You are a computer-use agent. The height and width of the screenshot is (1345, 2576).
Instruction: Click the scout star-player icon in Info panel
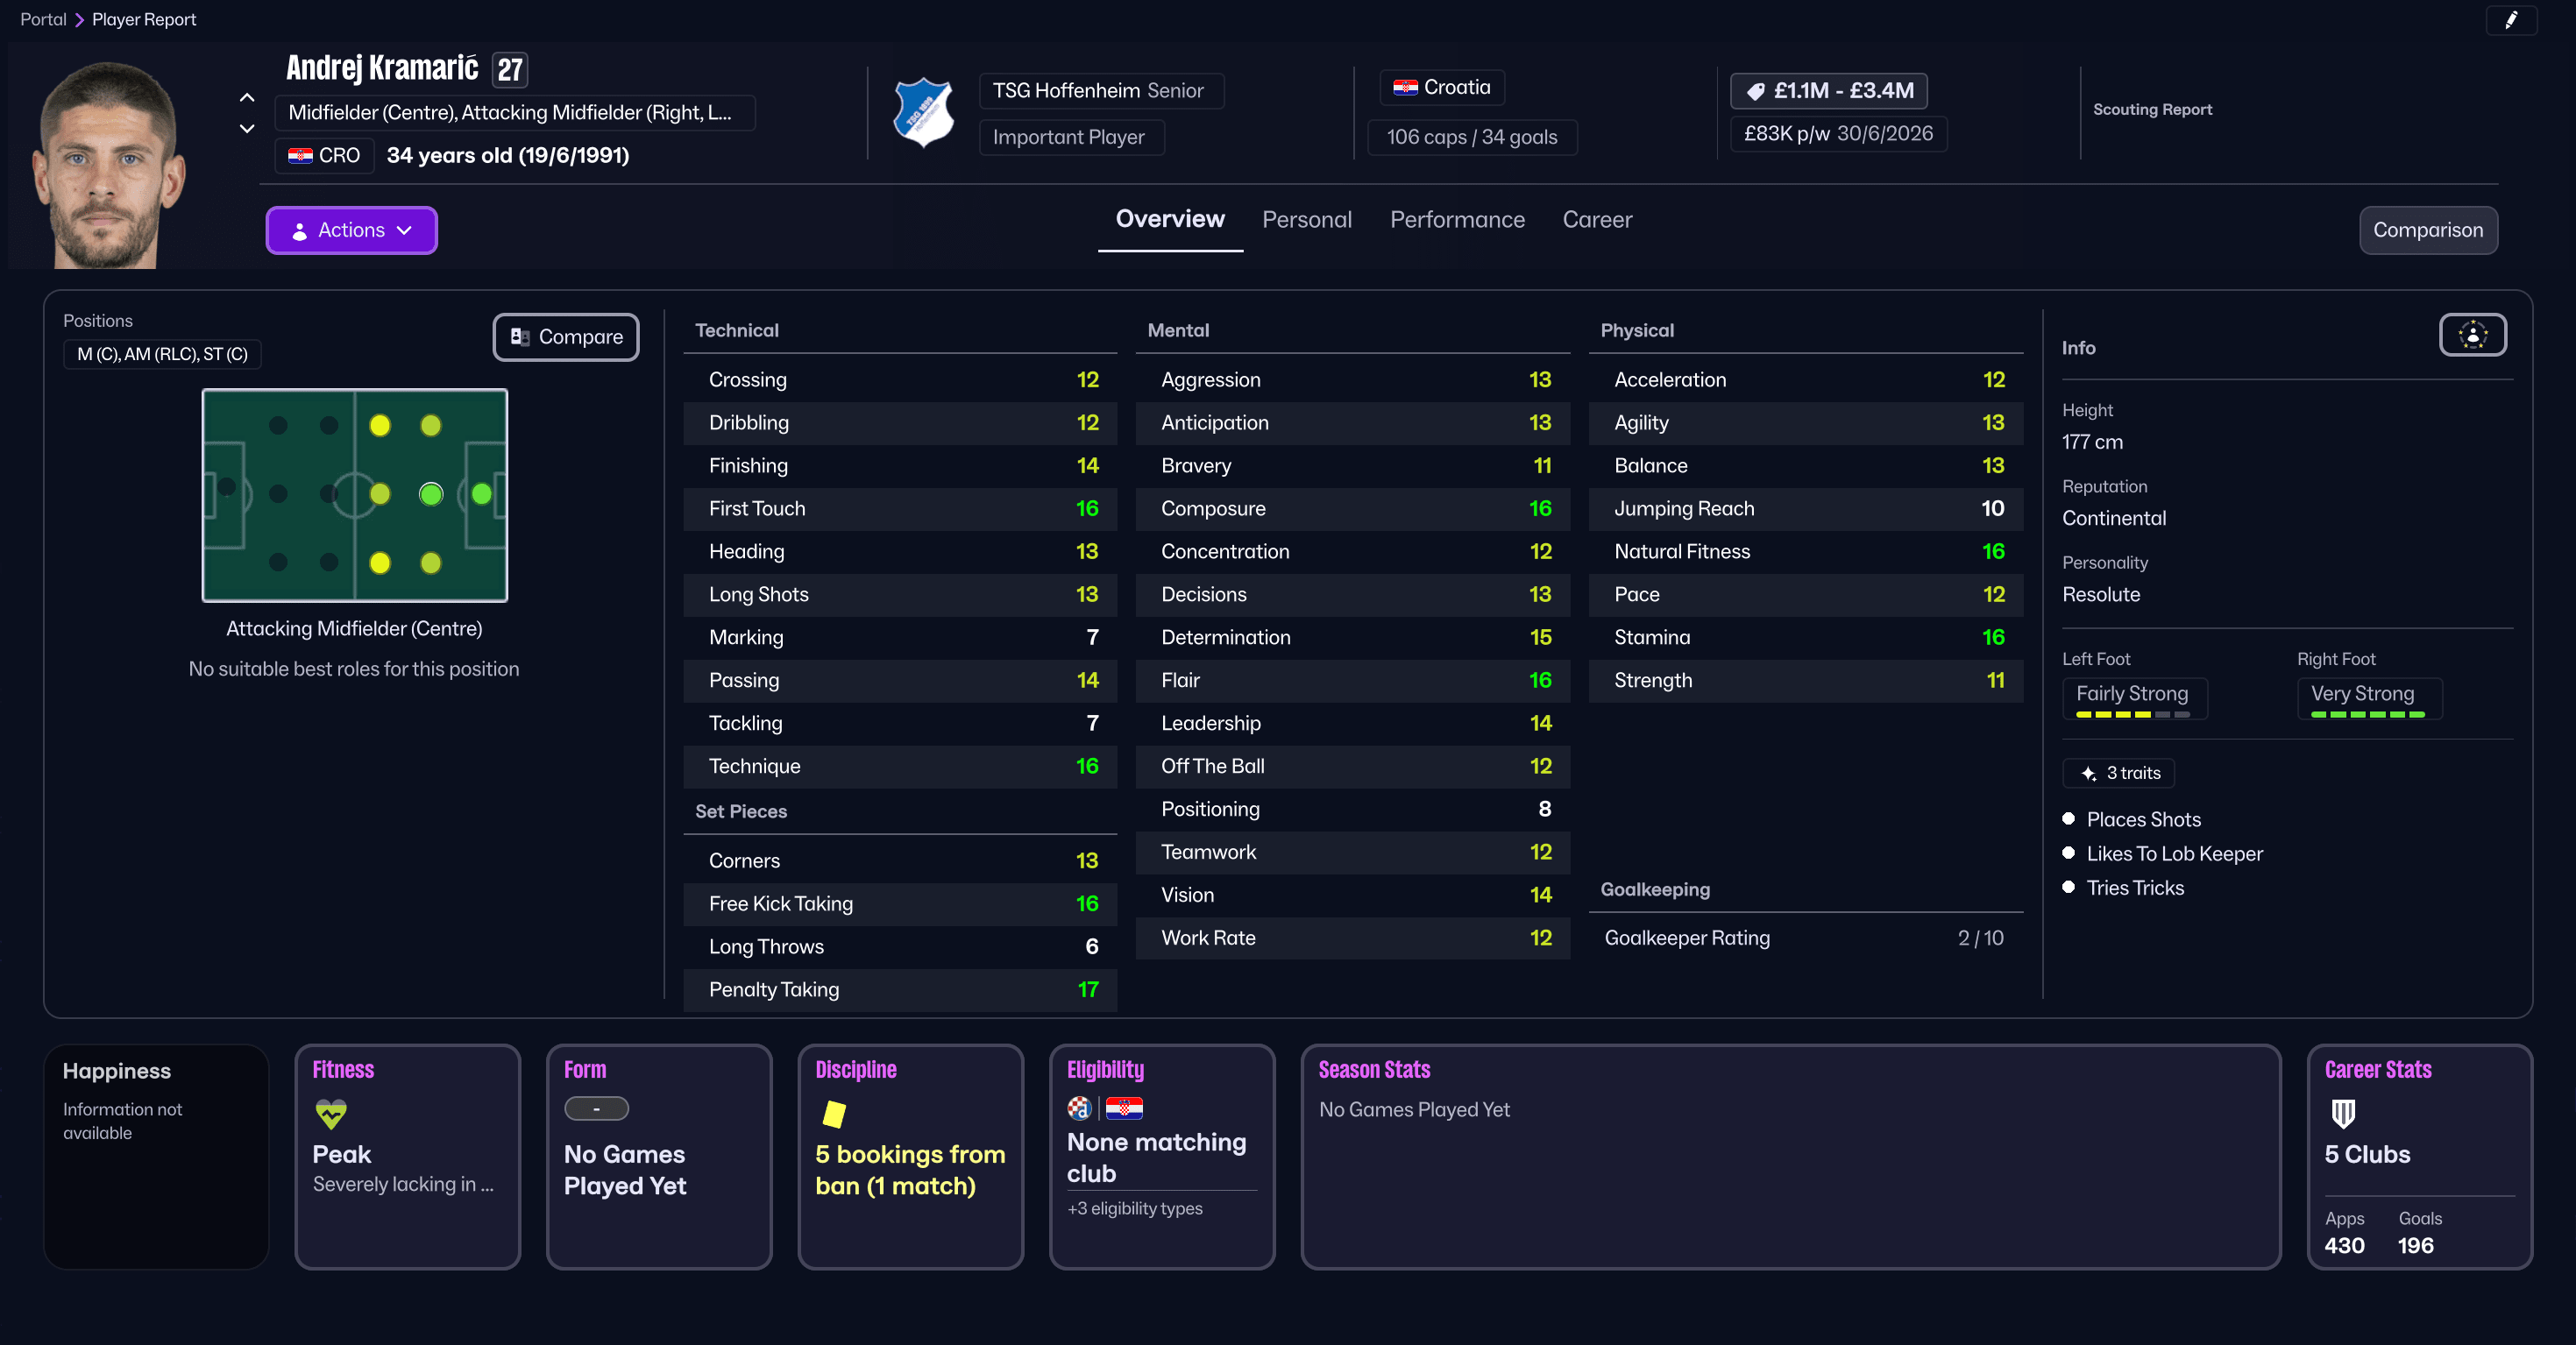click(x=2471, y=335)
